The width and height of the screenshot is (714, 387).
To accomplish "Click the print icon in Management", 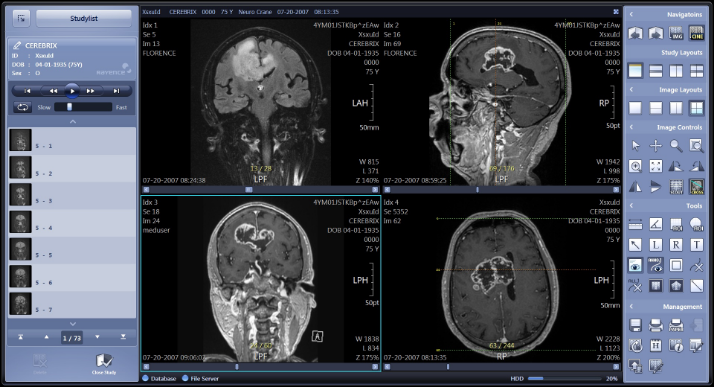I will (x=656, y=325).
